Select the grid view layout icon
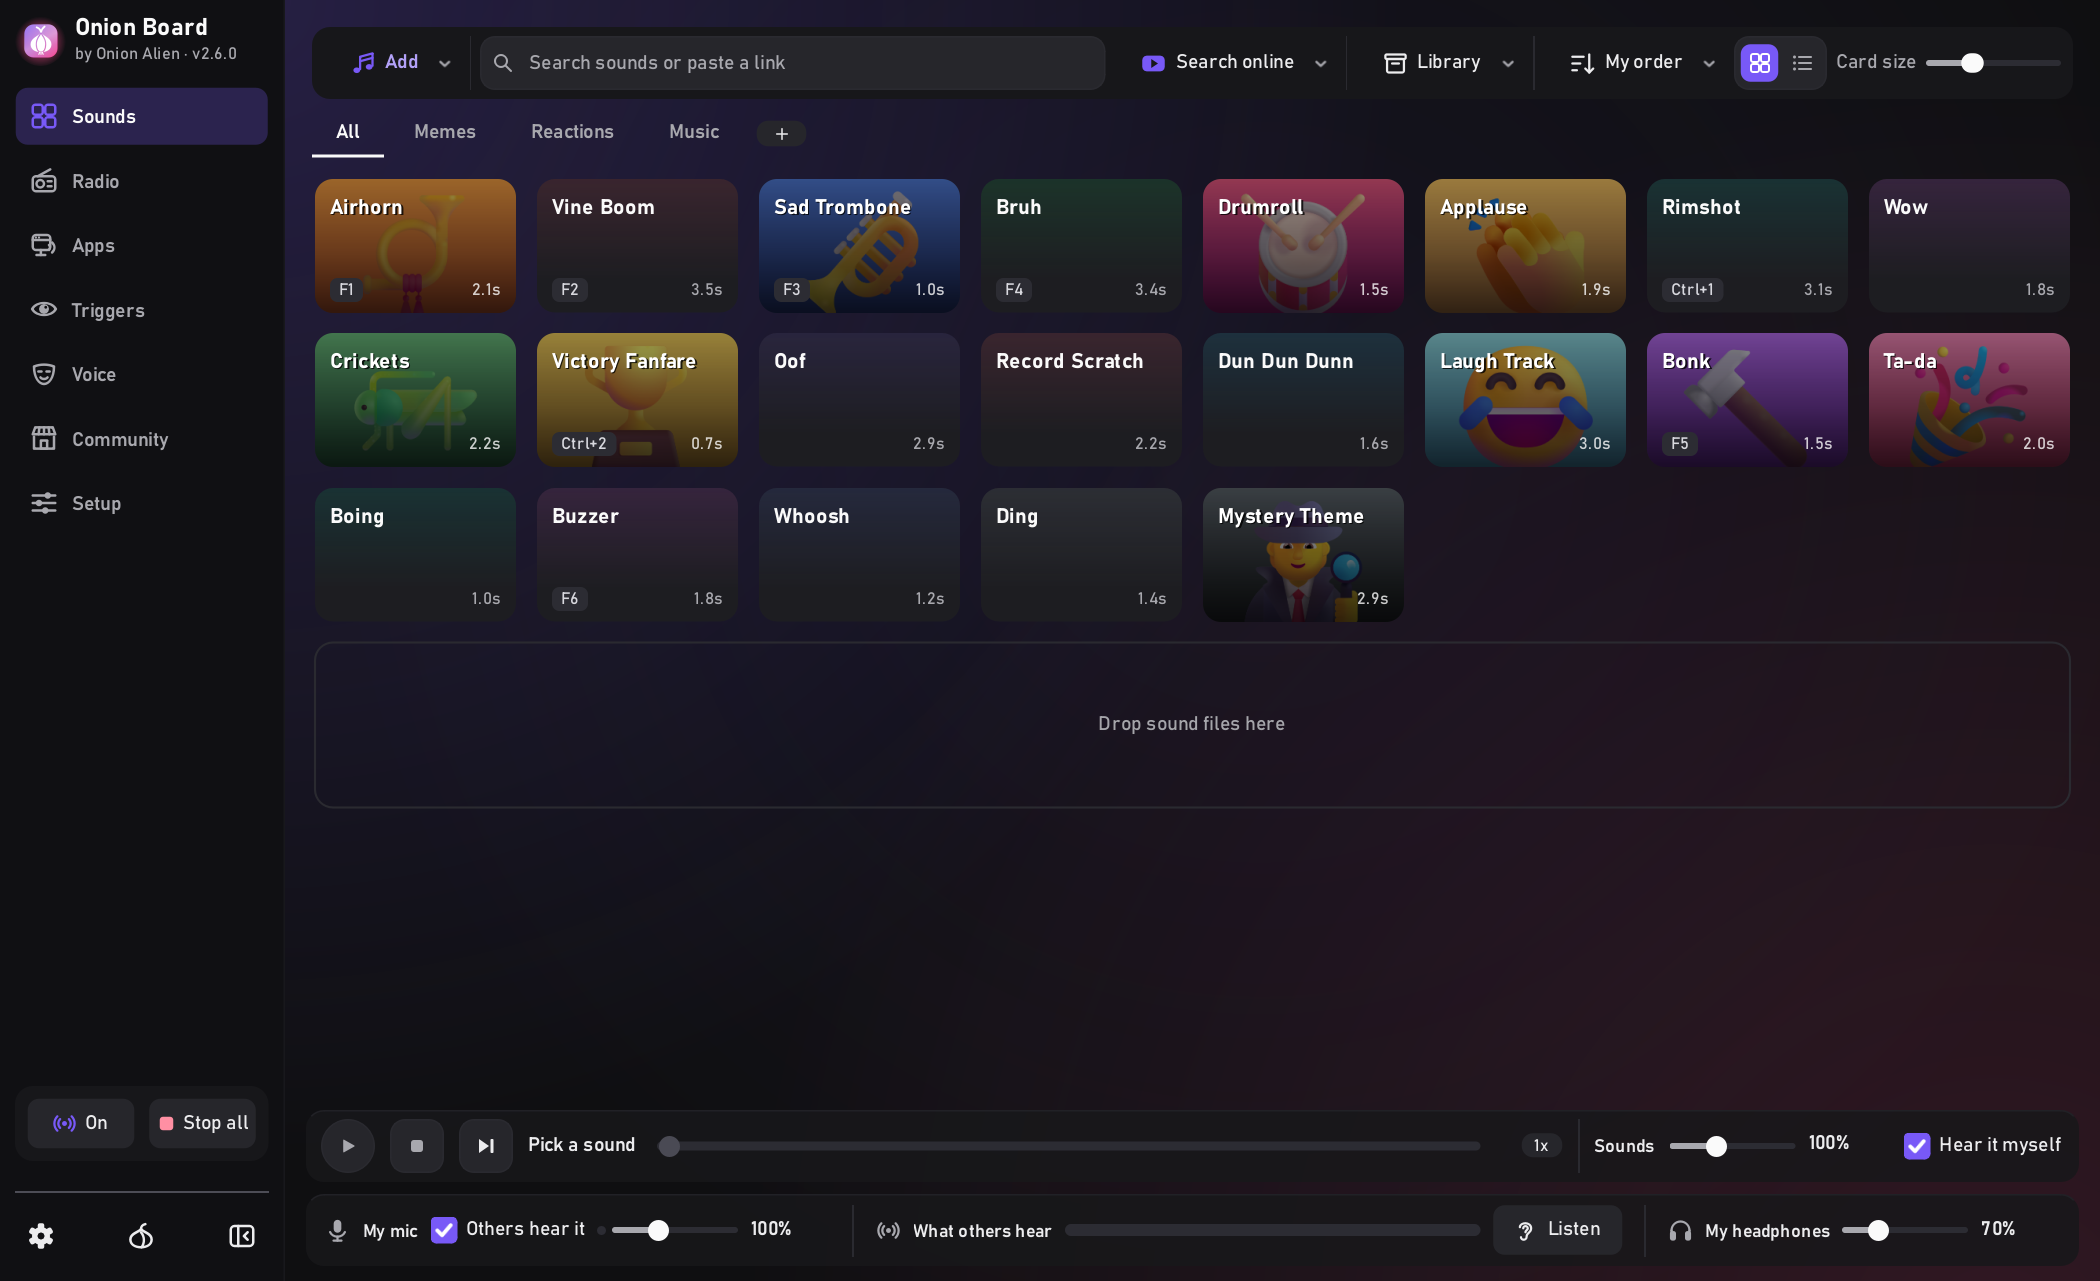Screen dimensions: 2100x1281 (x=1759, y=63)
